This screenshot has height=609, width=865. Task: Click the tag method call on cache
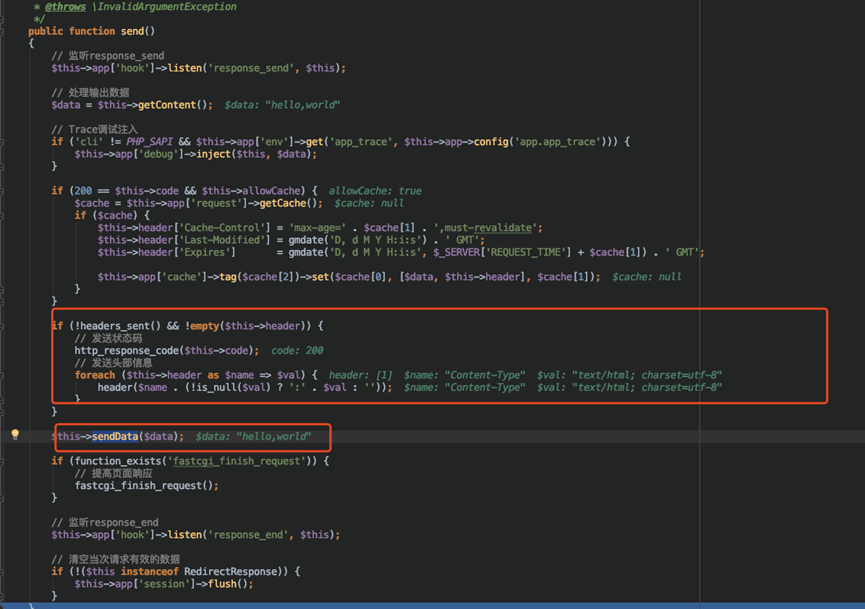(228, 277)
